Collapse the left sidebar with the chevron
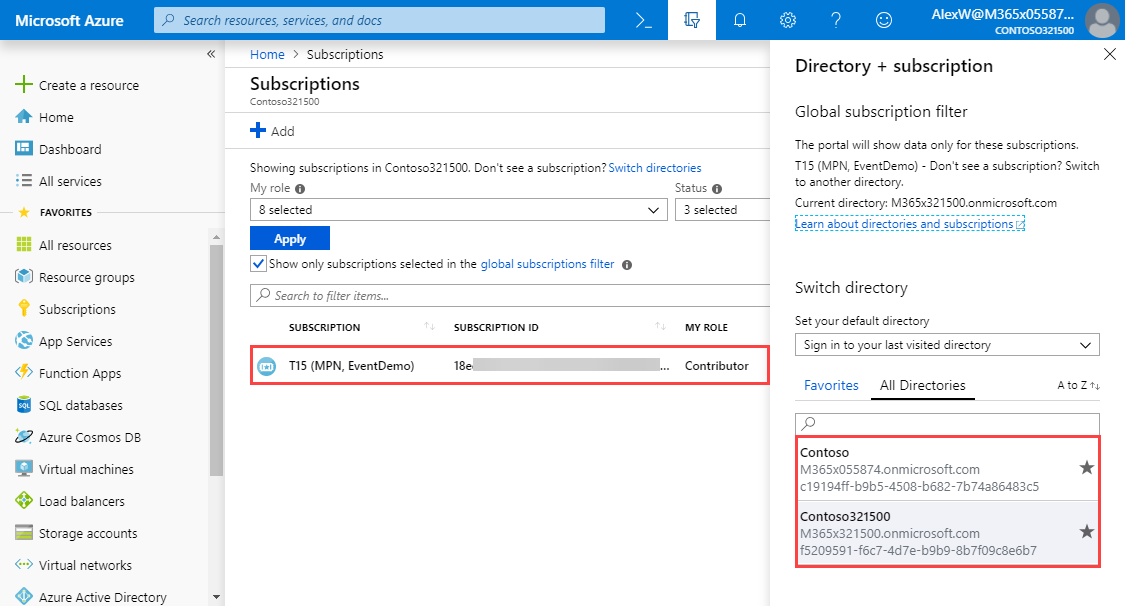1125x606 pixels. [x=211, y=54]
